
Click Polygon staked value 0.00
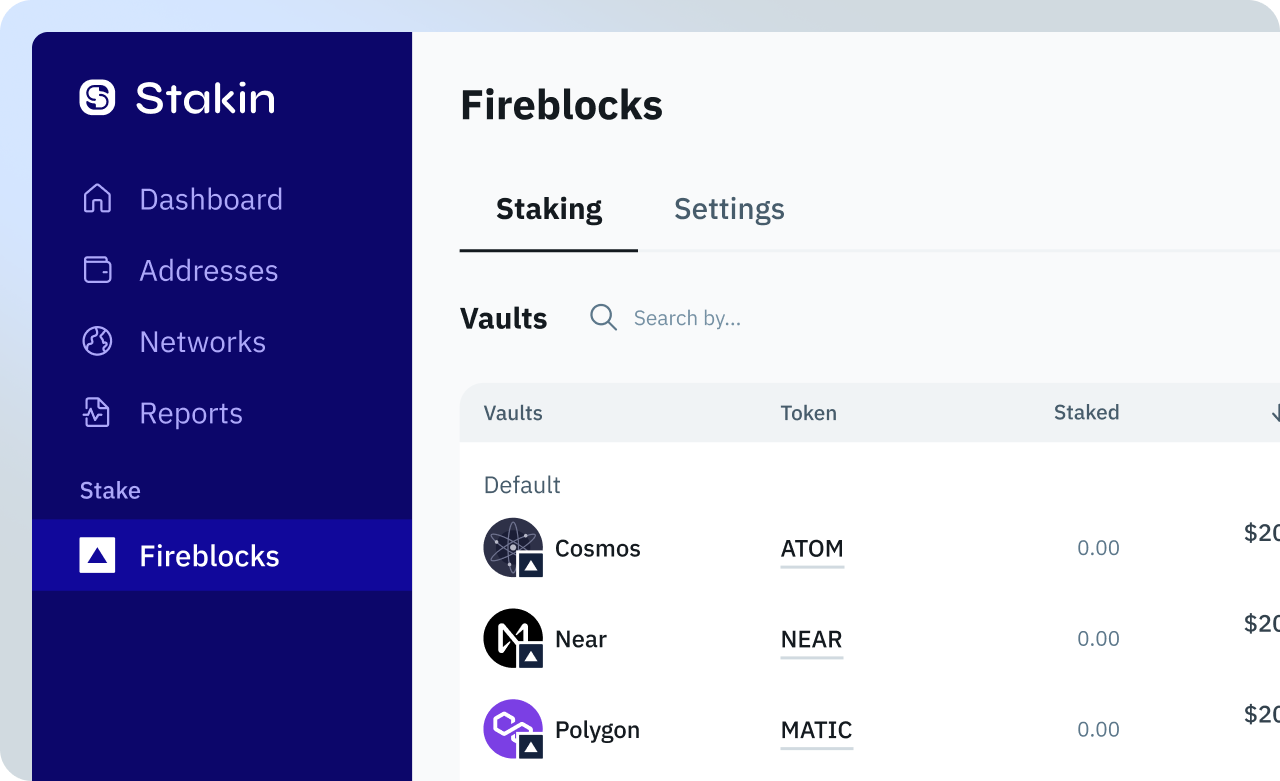1098,730
